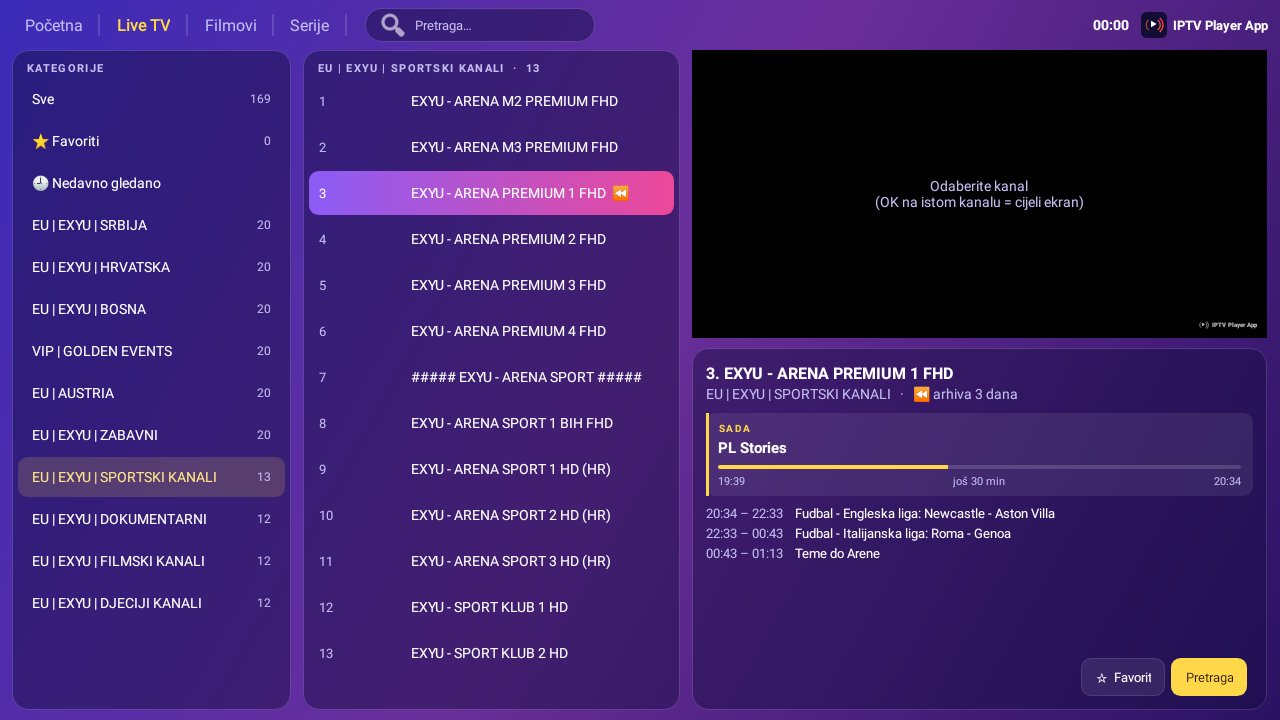Click the search magnifier icon
This screenshot has width=1280, height=720.
pyautogui.click(x=393, y=25)
